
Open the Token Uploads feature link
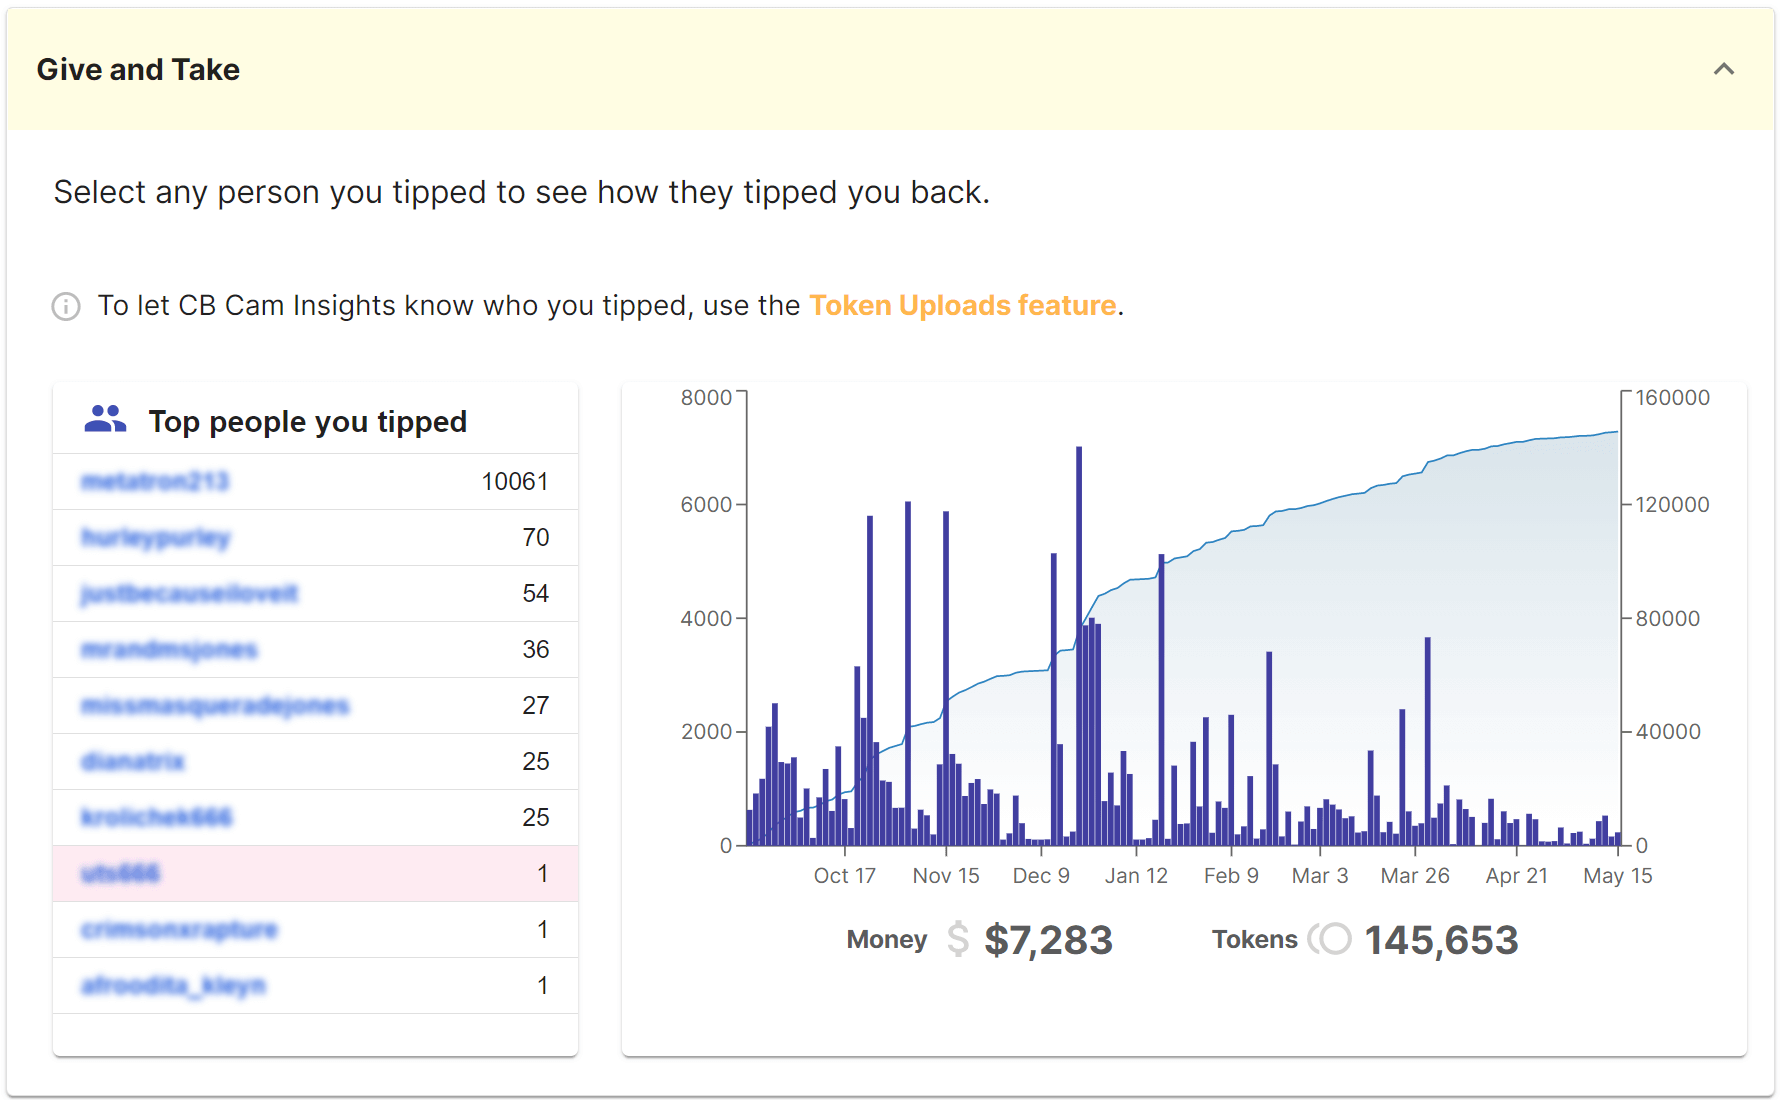962,305
